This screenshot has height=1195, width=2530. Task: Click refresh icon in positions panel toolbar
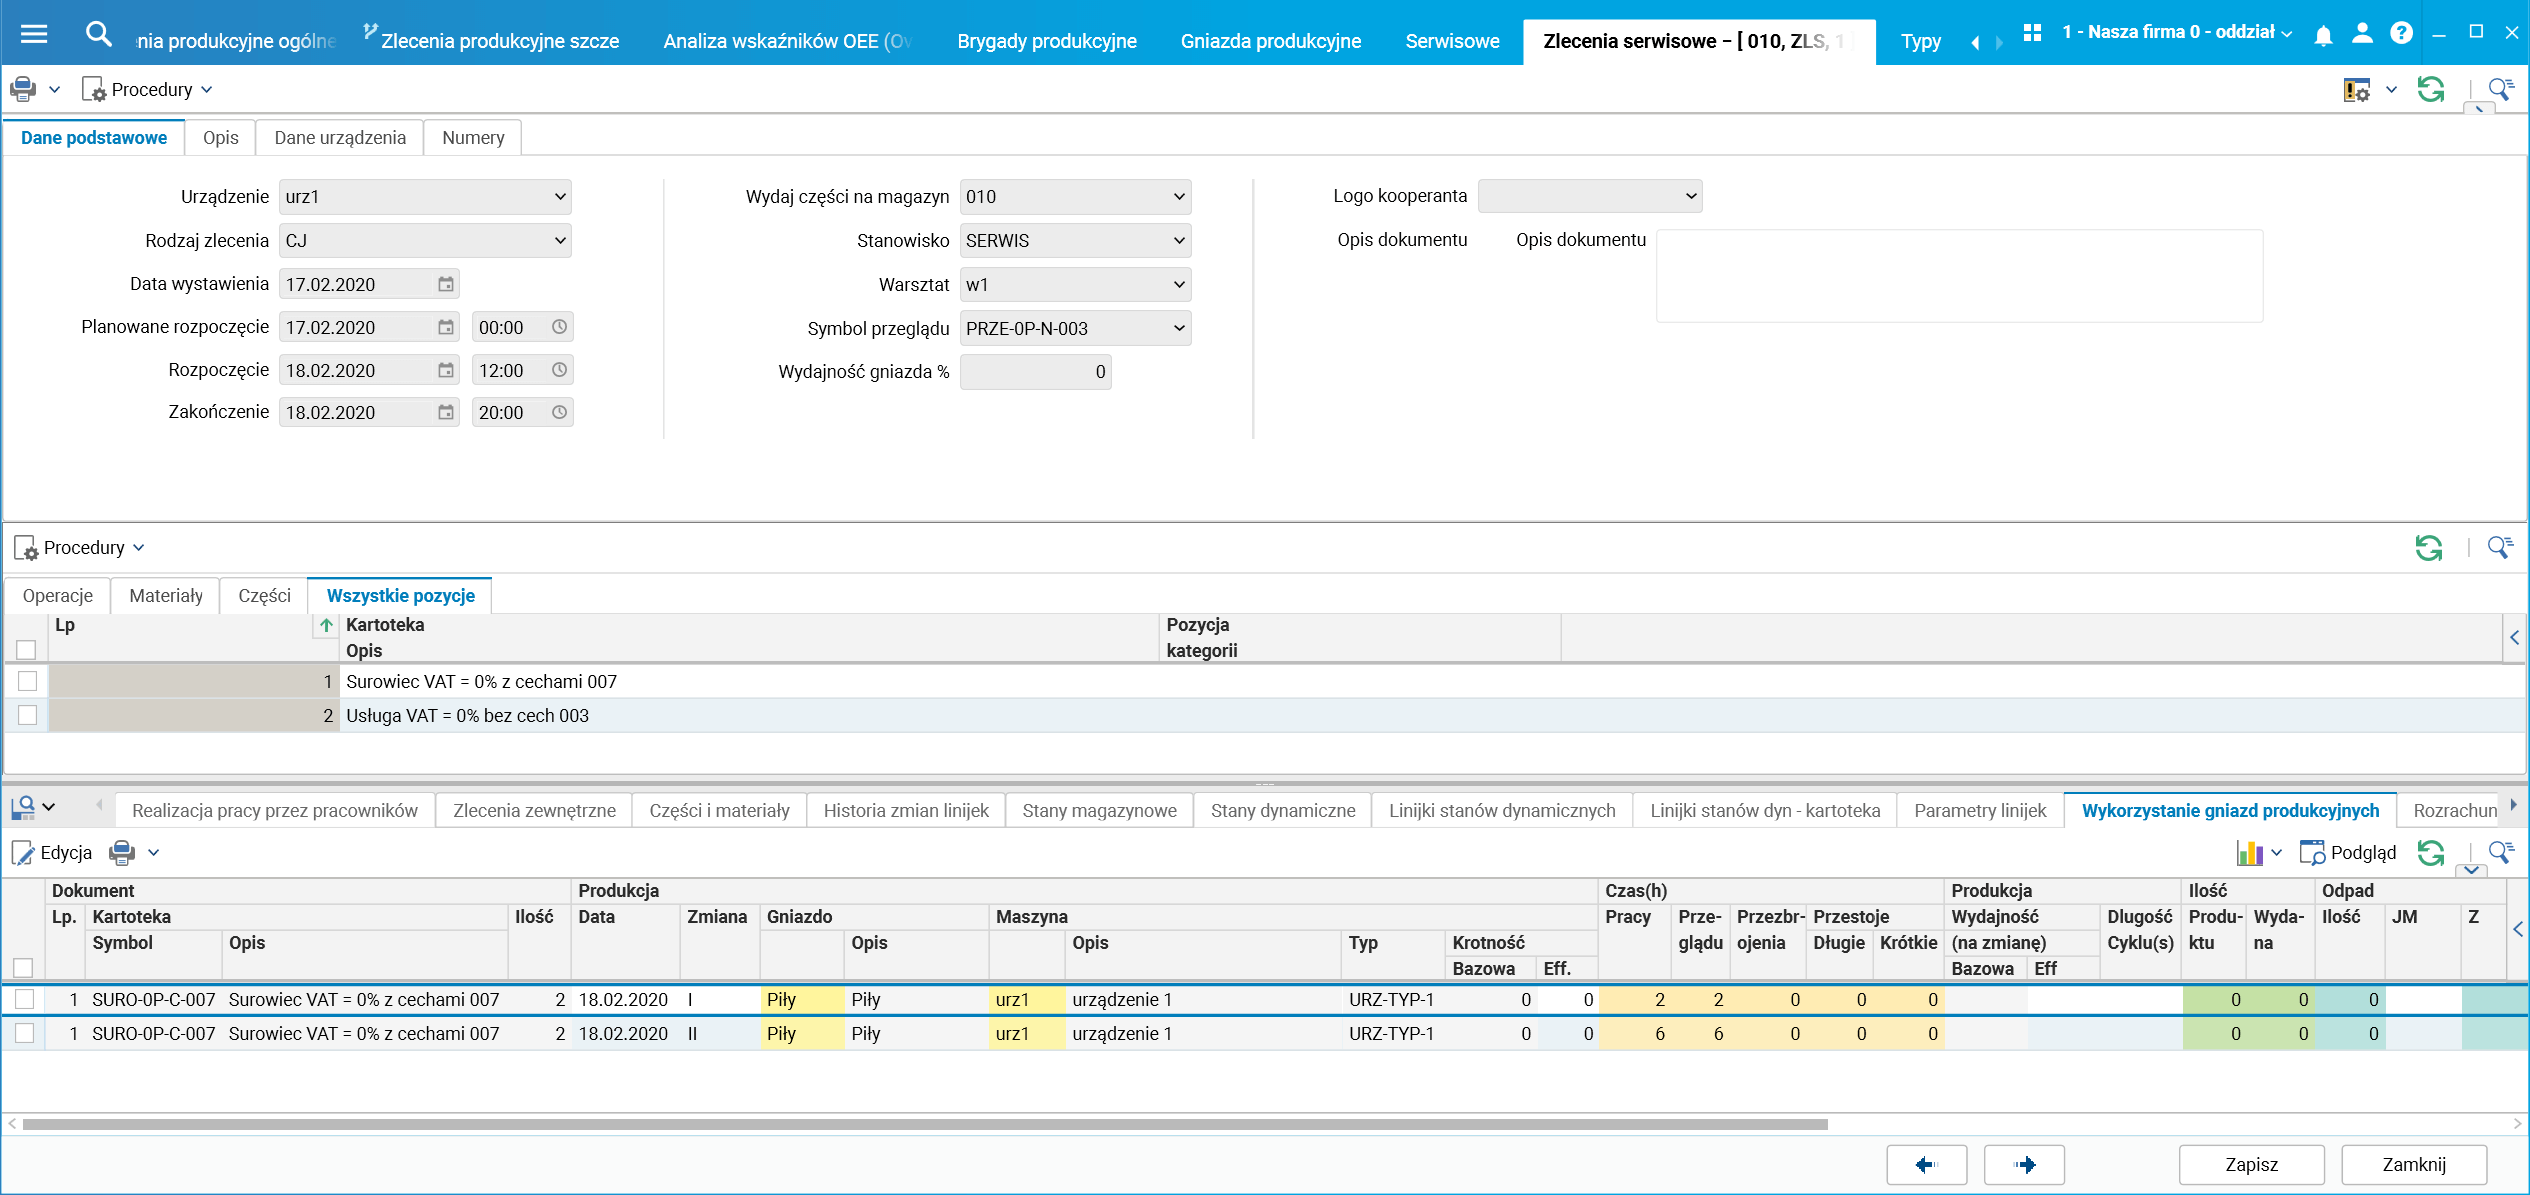[x=2429, y=547]
